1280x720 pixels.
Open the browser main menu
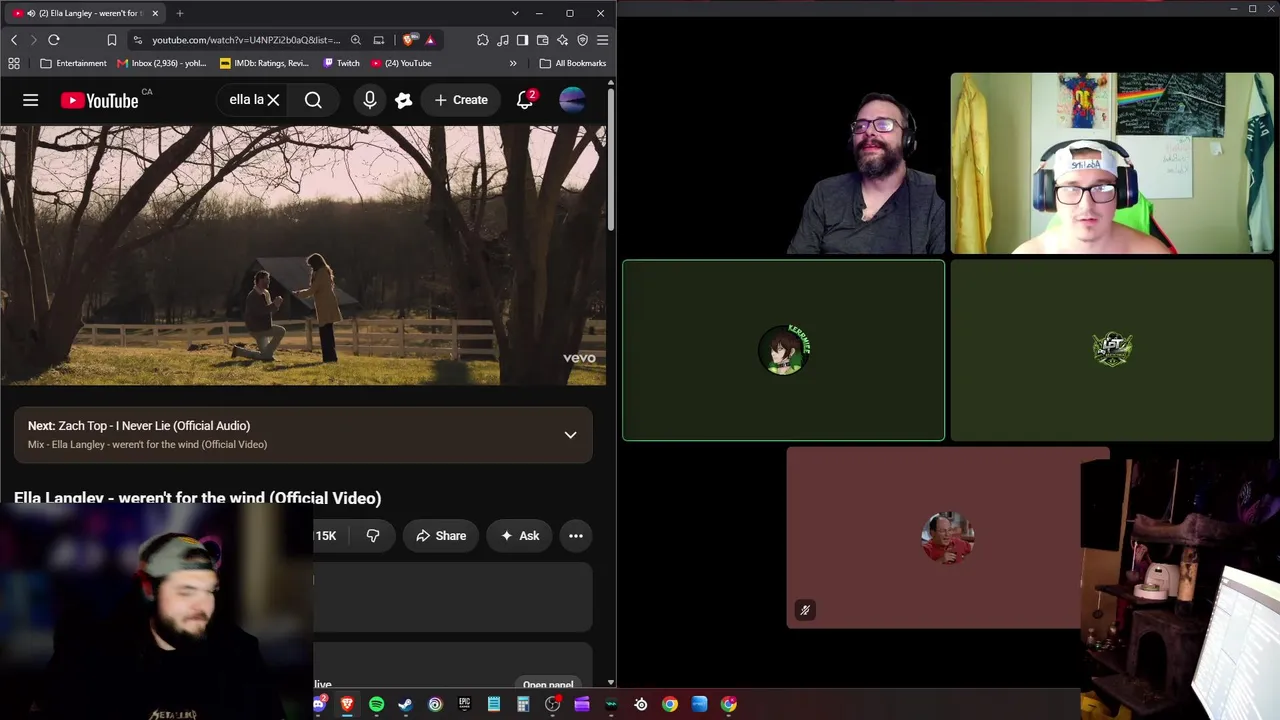[602, 40]
